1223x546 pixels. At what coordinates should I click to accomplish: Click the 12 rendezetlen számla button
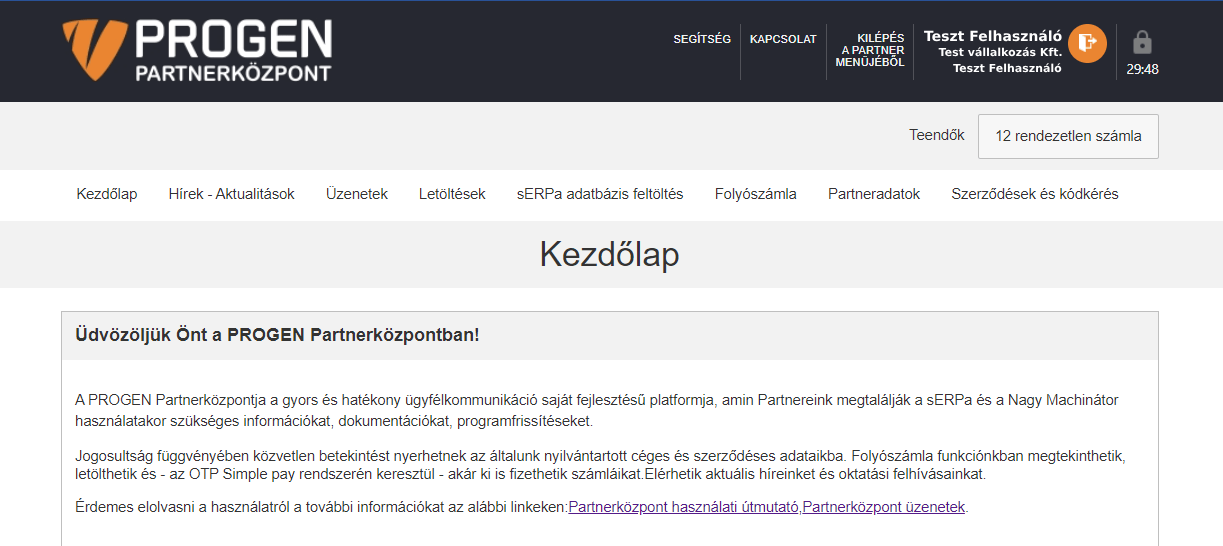[x=1068, y=136]
